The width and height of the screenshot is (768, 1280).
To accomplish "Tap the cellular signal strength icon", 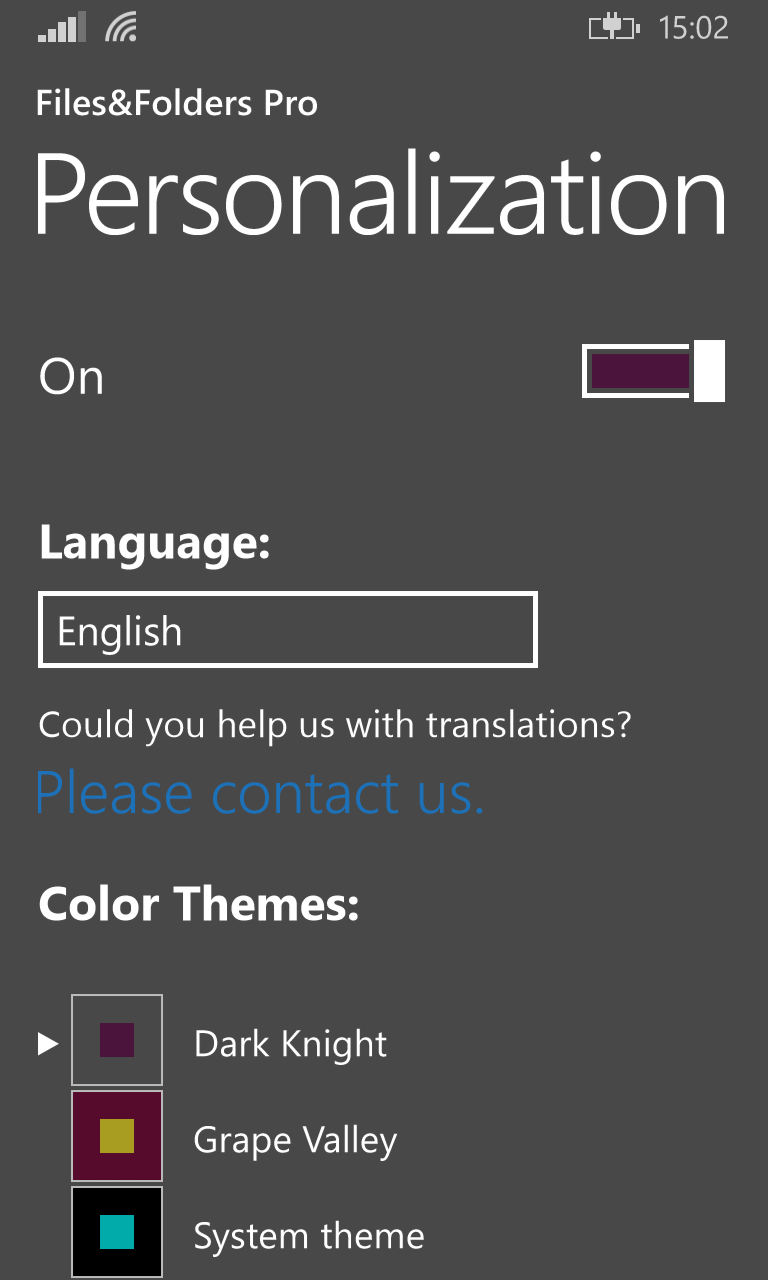I will coord(60,28).
